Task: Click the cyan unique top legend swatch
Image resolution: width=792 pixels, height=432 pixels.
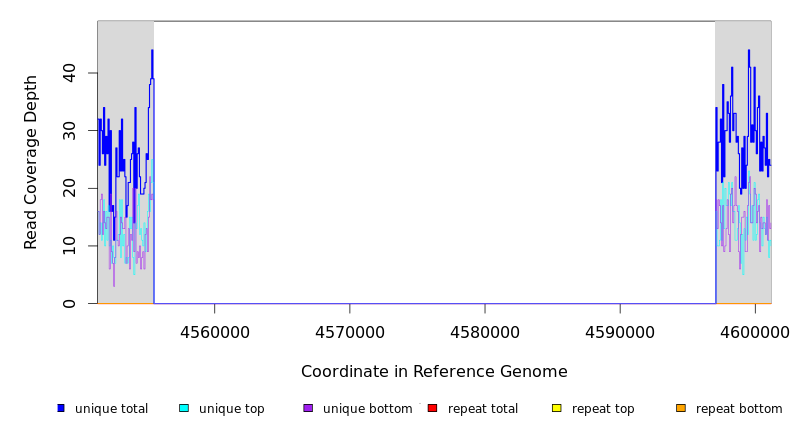Action: click(x=184, y=408)
